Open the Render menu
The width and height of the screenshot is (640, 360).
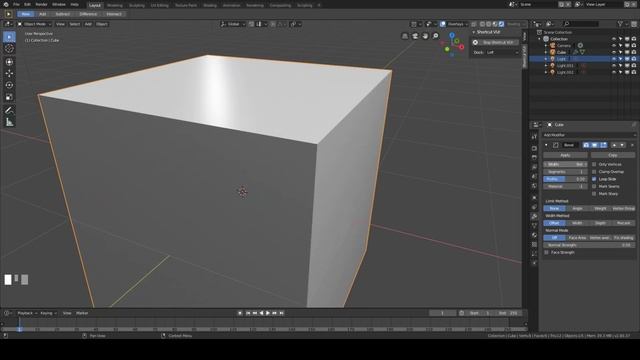point(41,4)
